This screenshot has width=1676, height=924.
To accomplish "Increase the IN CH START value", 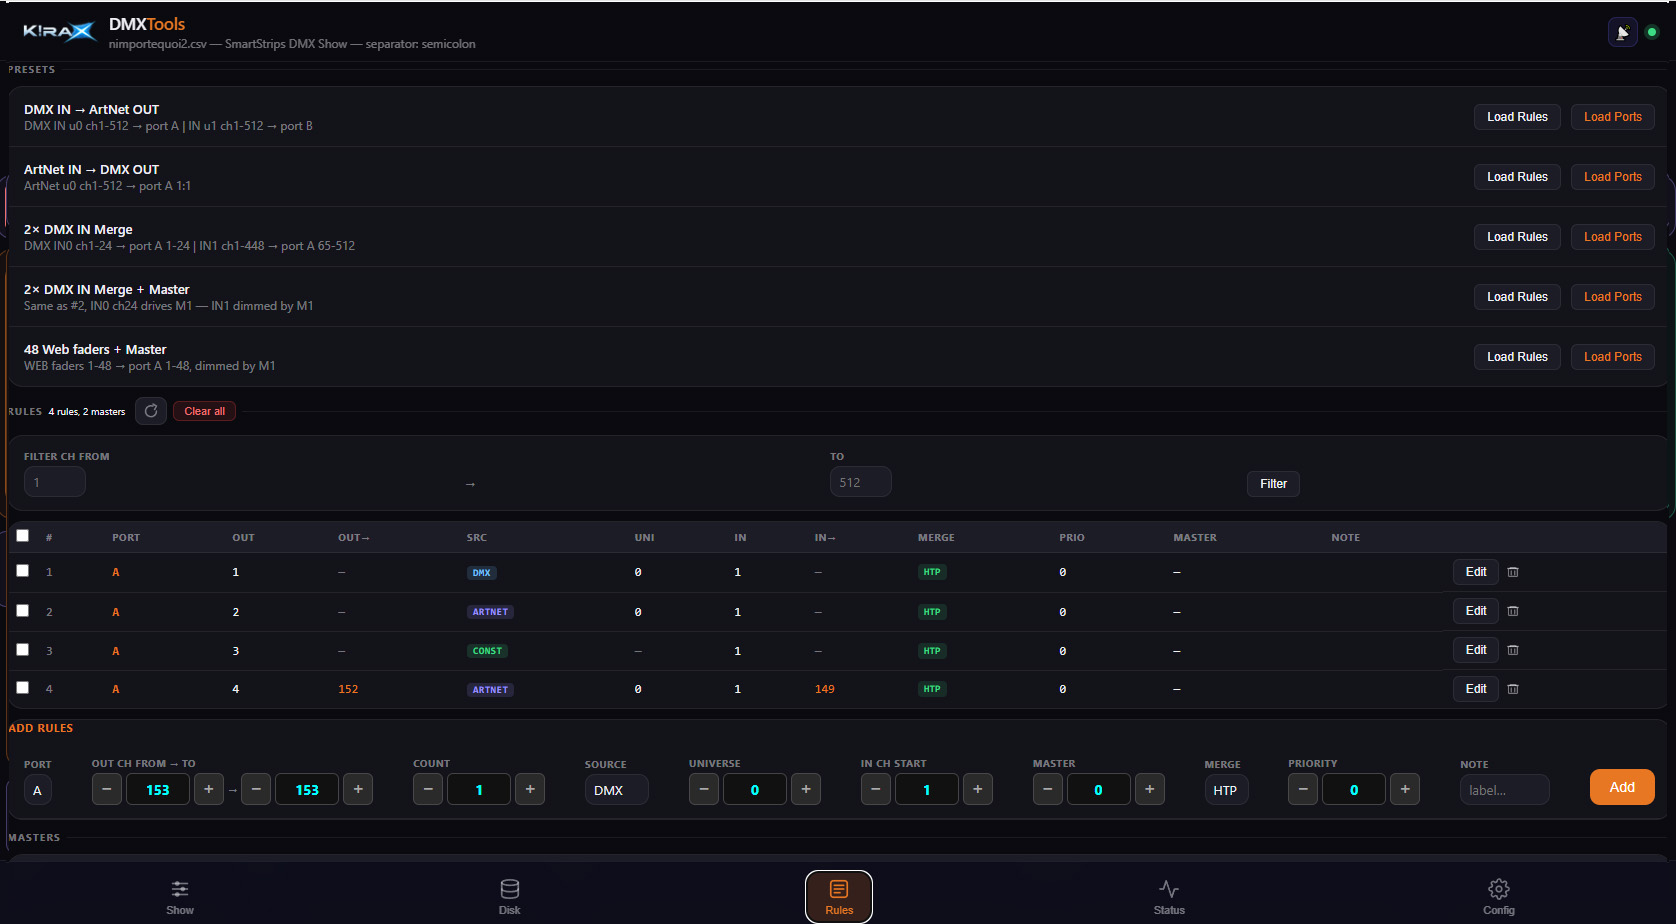I will [x=978, y=789].
